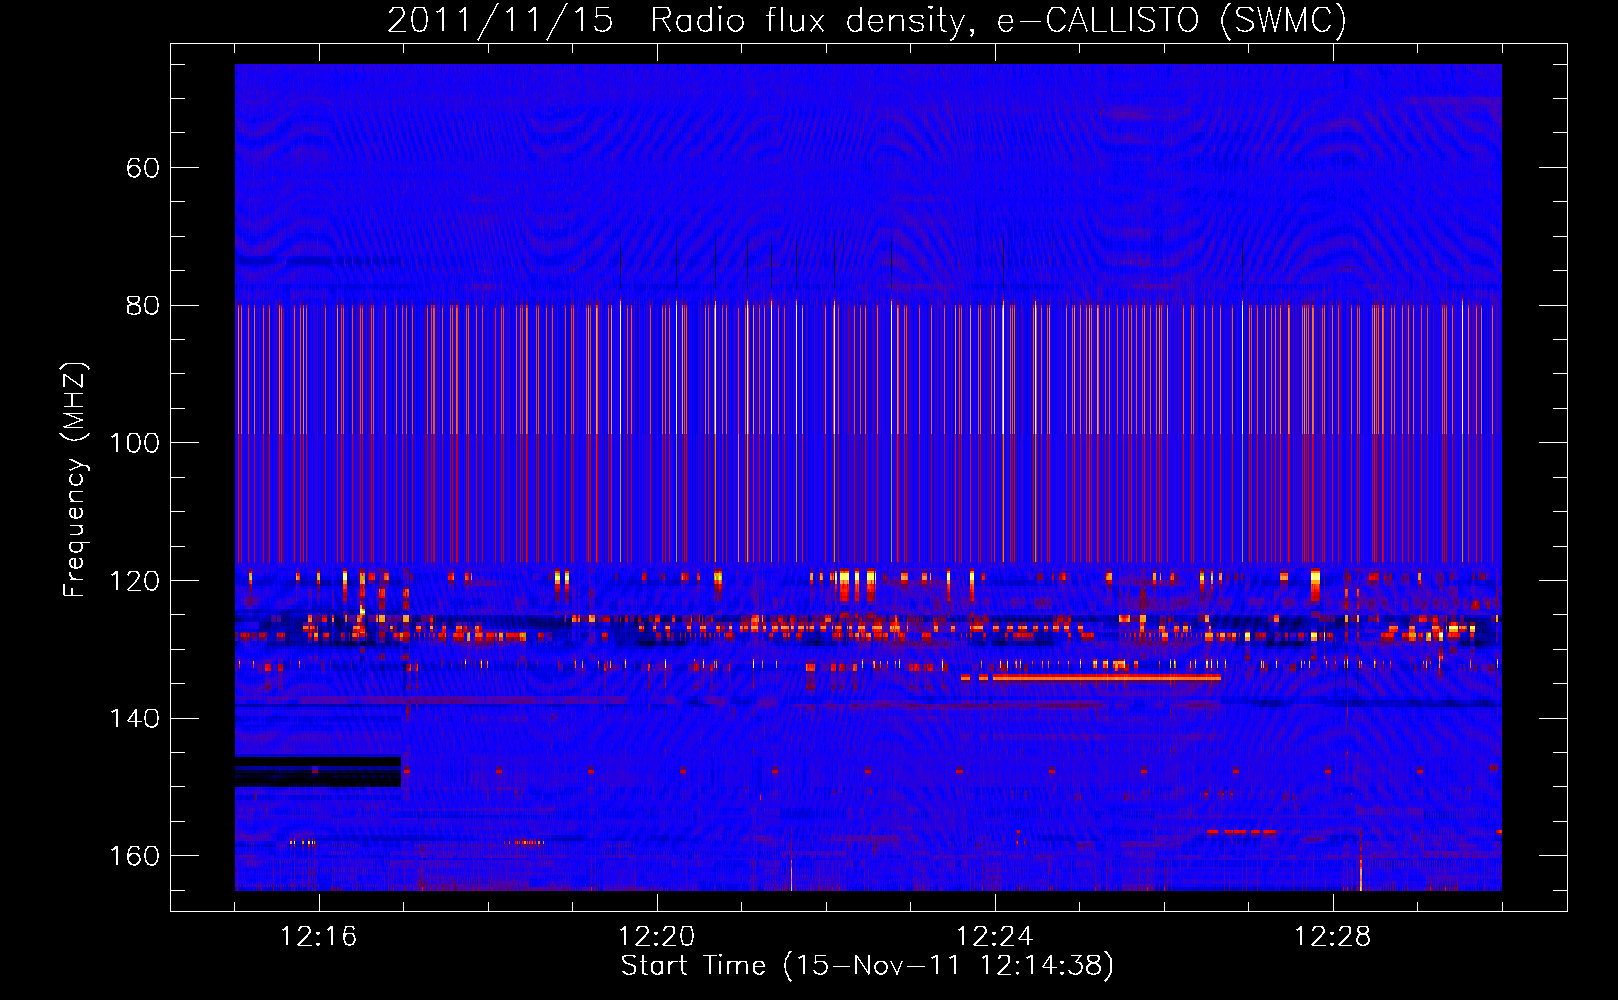Click the 12:24 time tick label
The width and height of the screenshot is (1618, 1000).
click(x=994, y=936)
